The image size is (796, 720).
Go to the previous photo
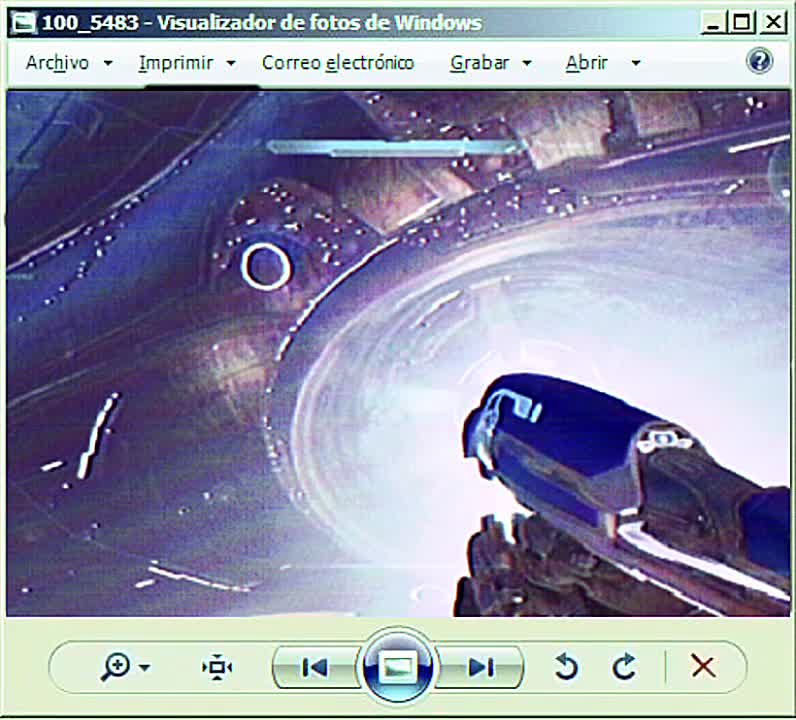pos(314,667)
